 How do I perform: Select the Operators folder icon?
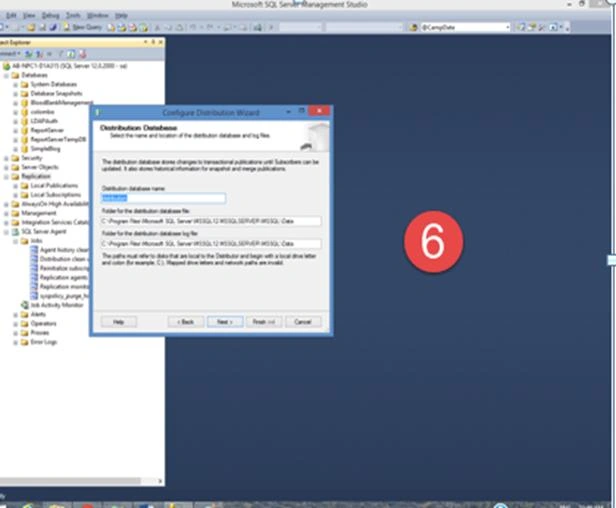pyautogui.click(x=24, y=324)
